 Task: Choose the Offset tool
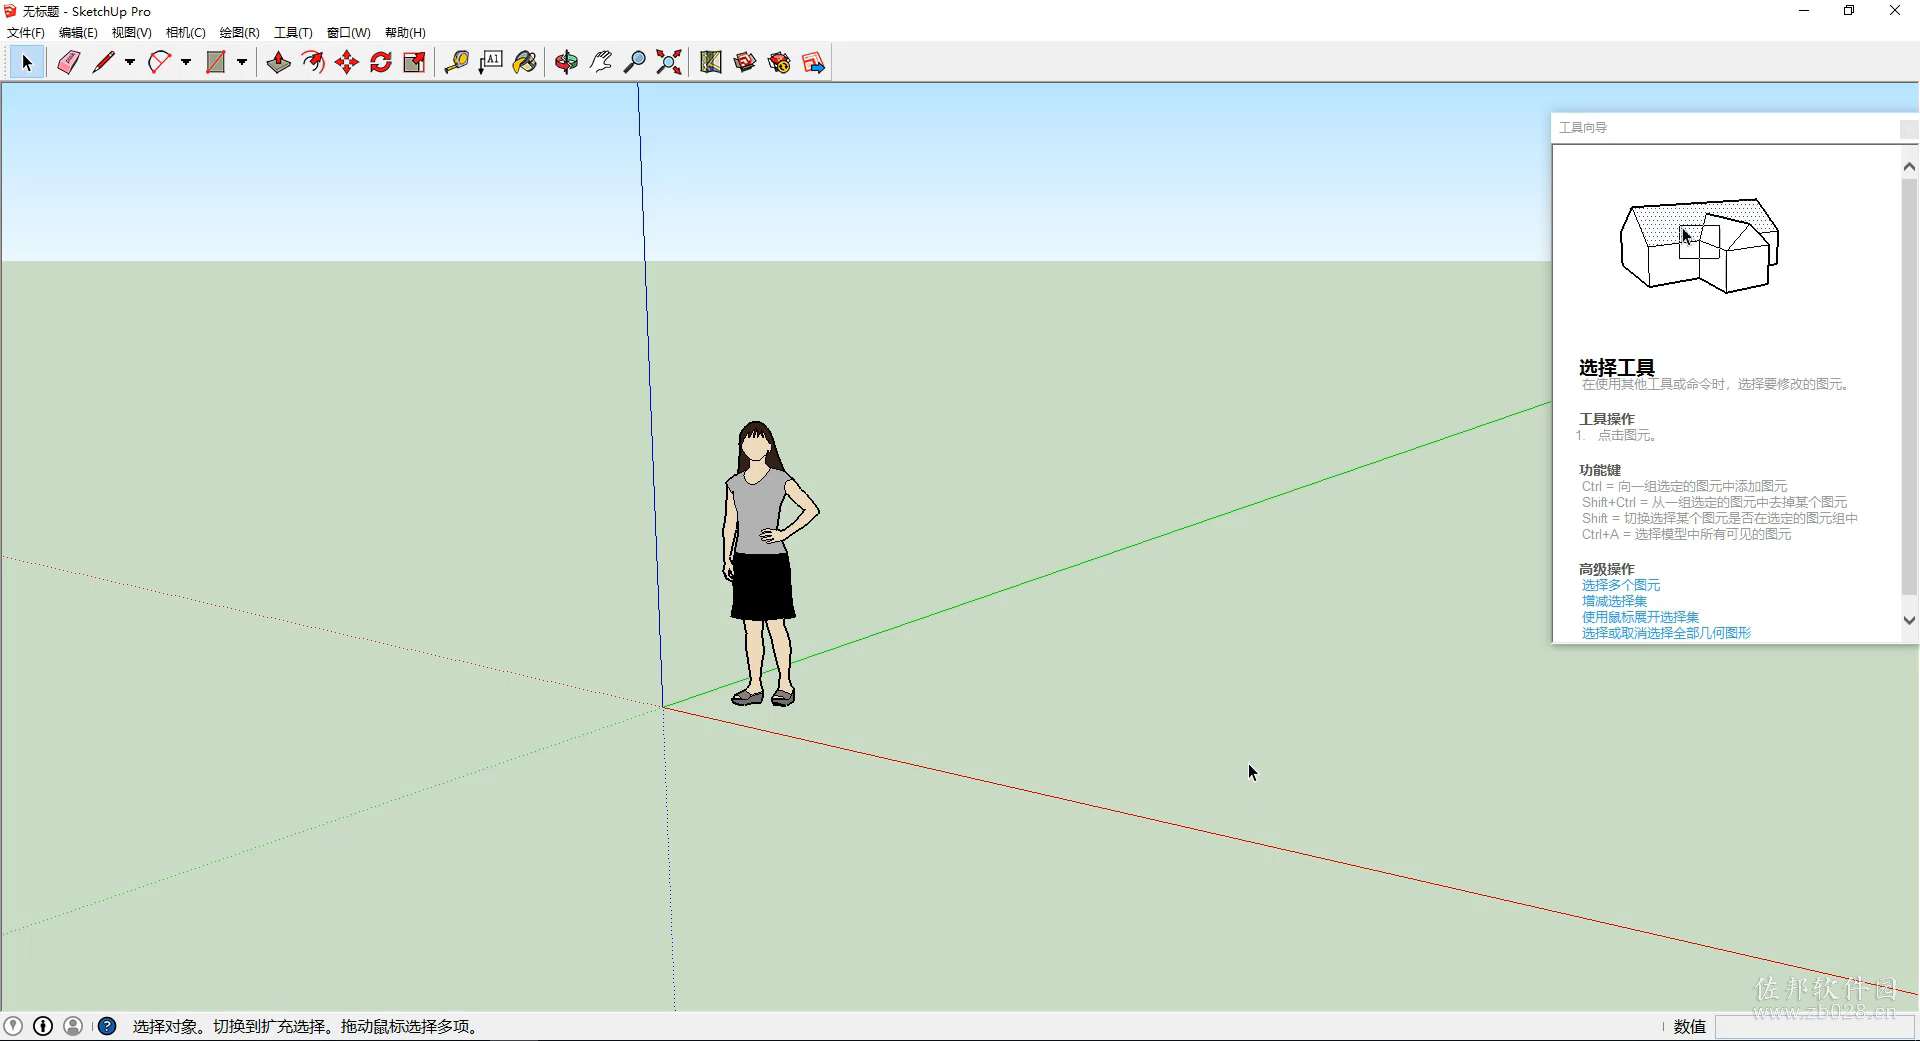click(x=313, y=63)
